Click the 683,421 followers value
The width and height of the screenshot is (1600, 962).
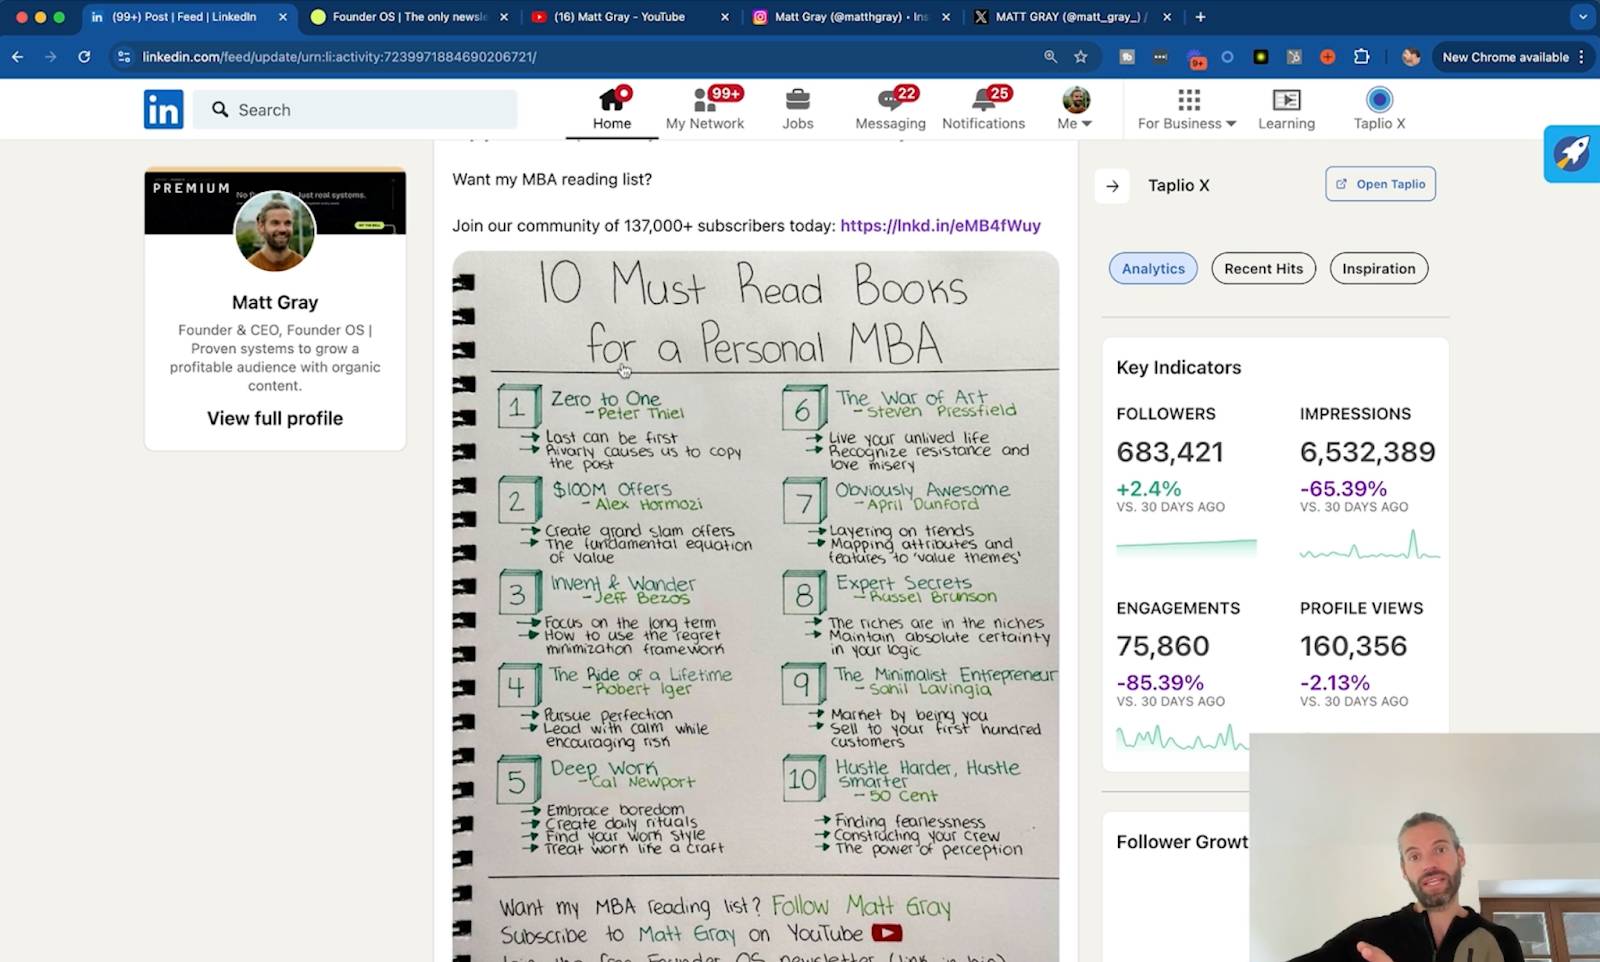(x=1169, y=452)
